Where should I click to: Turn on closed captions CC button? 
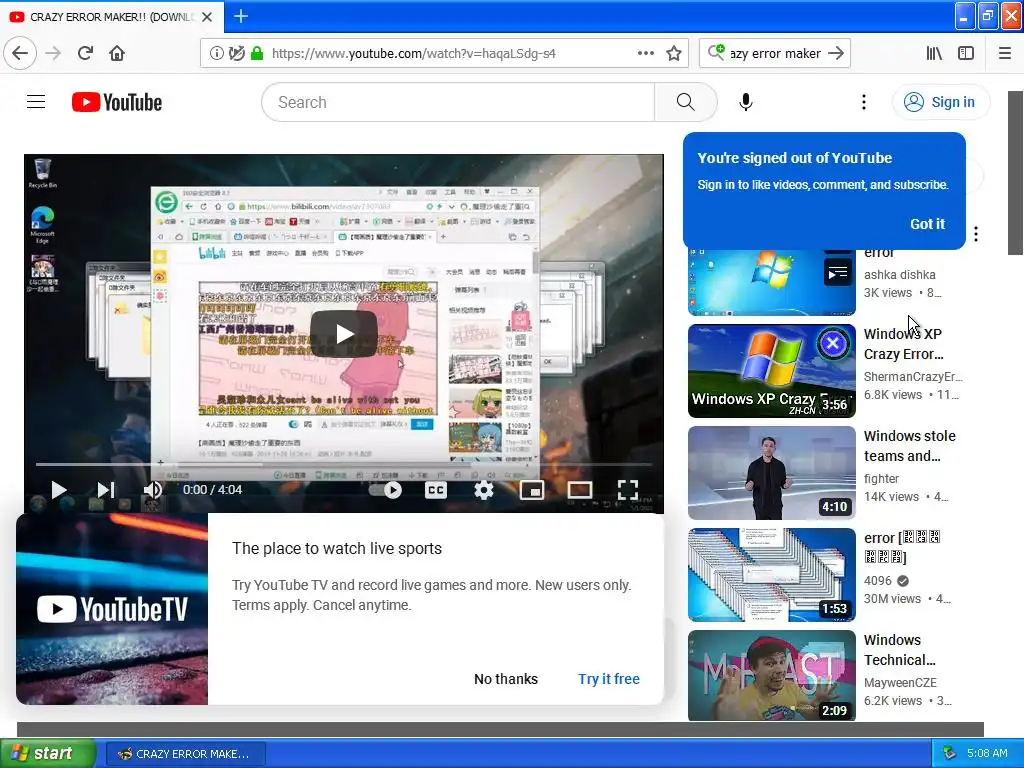pos(436,490)
